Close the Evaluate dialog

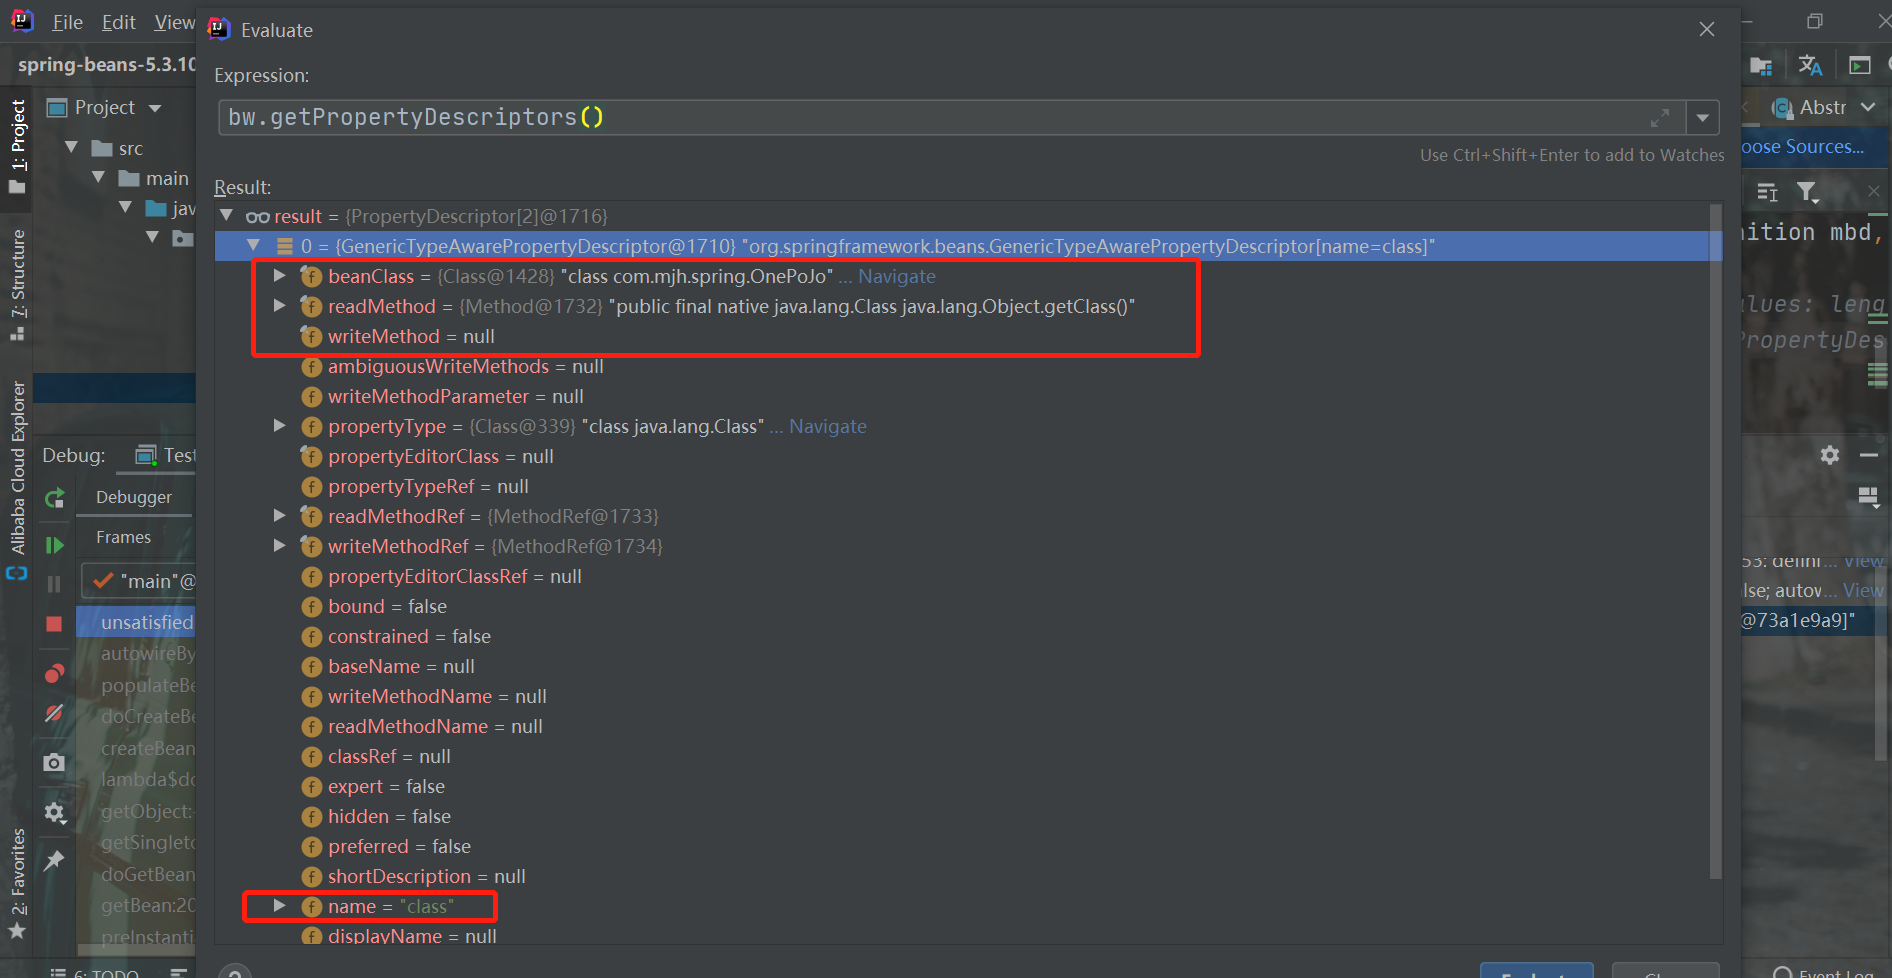pos(1707,30)
